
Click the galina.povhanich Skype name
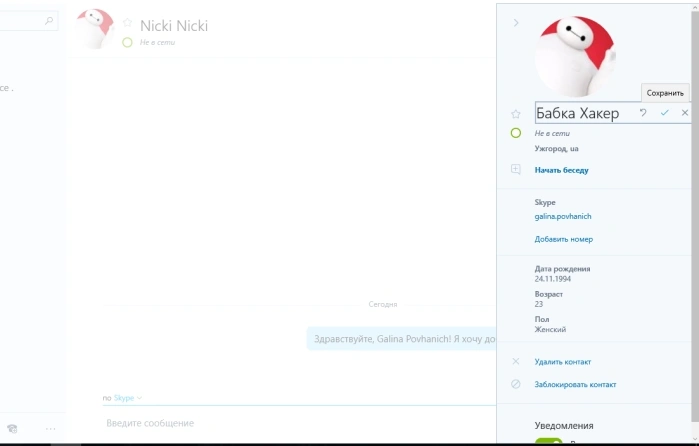point(563,216)
